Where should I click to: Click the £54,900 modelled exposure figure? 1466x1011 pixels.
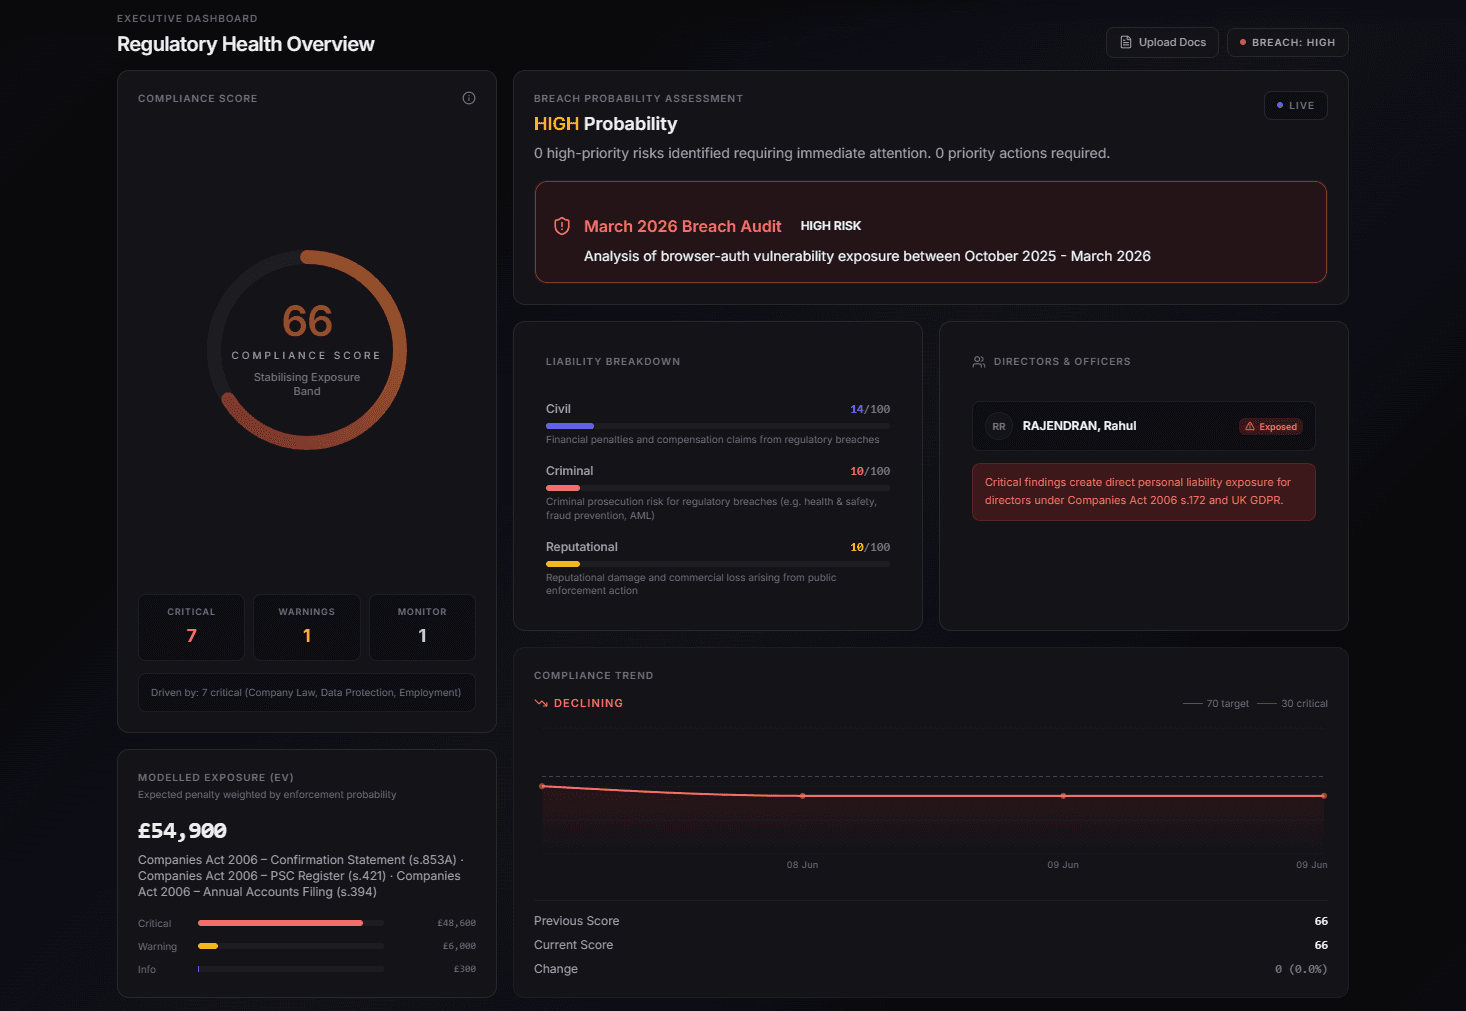point(182,831)
